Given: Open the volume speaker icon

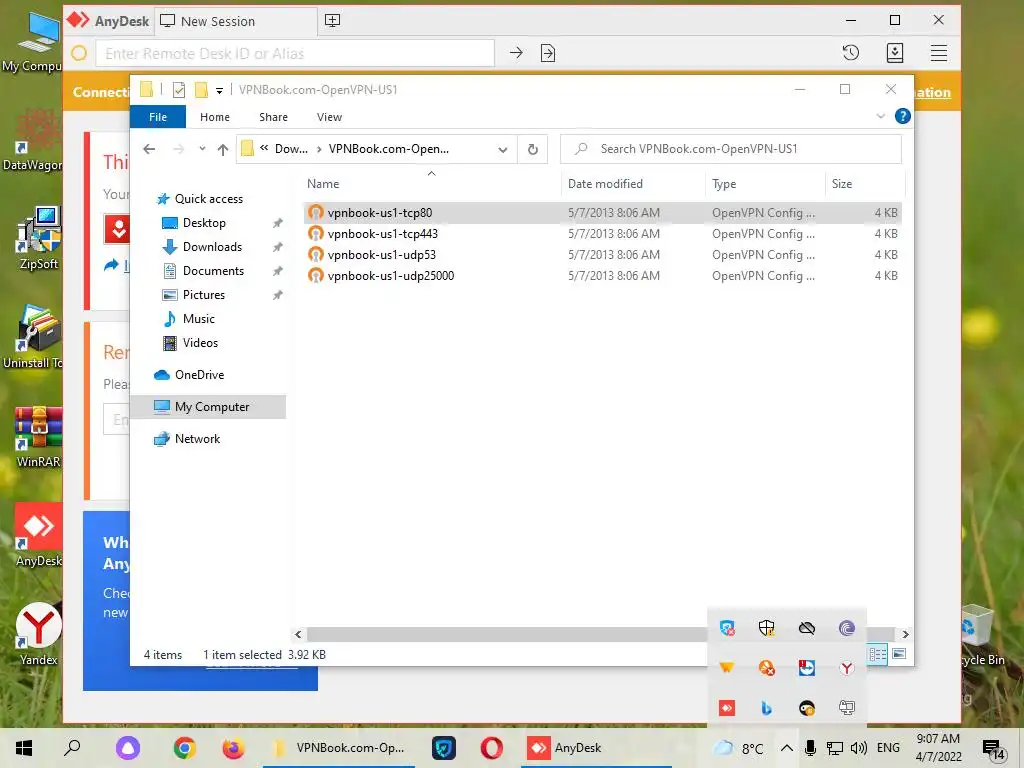Looking at the screenshot, I should point(859,748).
